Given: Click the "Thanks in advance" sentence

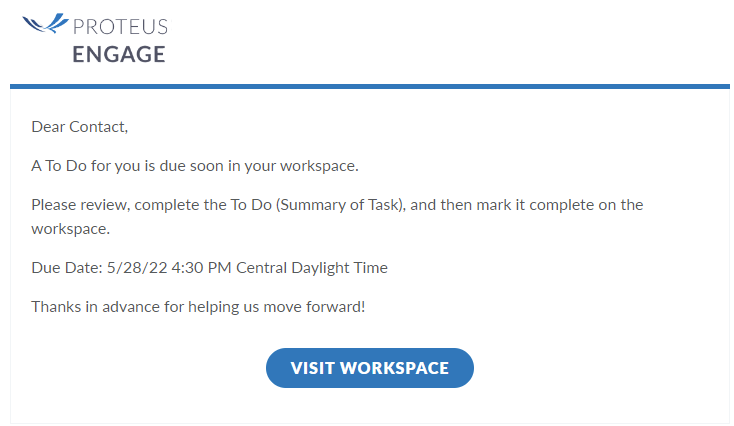Looking at the screenshot, I should [x=198, y=307].
